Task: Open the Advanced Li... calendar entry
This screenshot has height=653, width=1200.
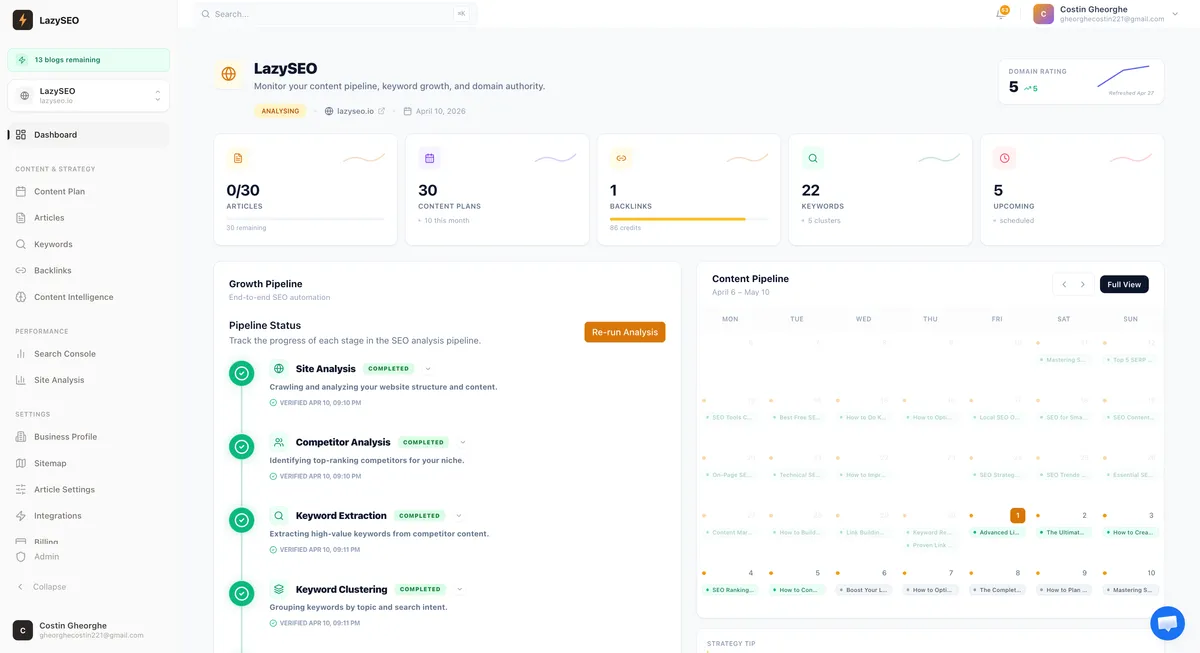Action: point(997,533)
